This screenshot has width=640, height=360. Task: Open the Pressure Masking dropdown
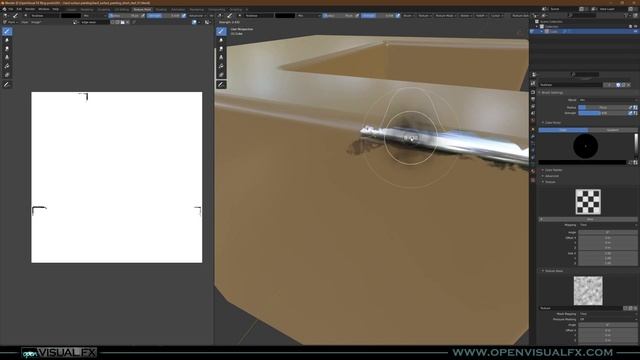(x=608, y=319)
